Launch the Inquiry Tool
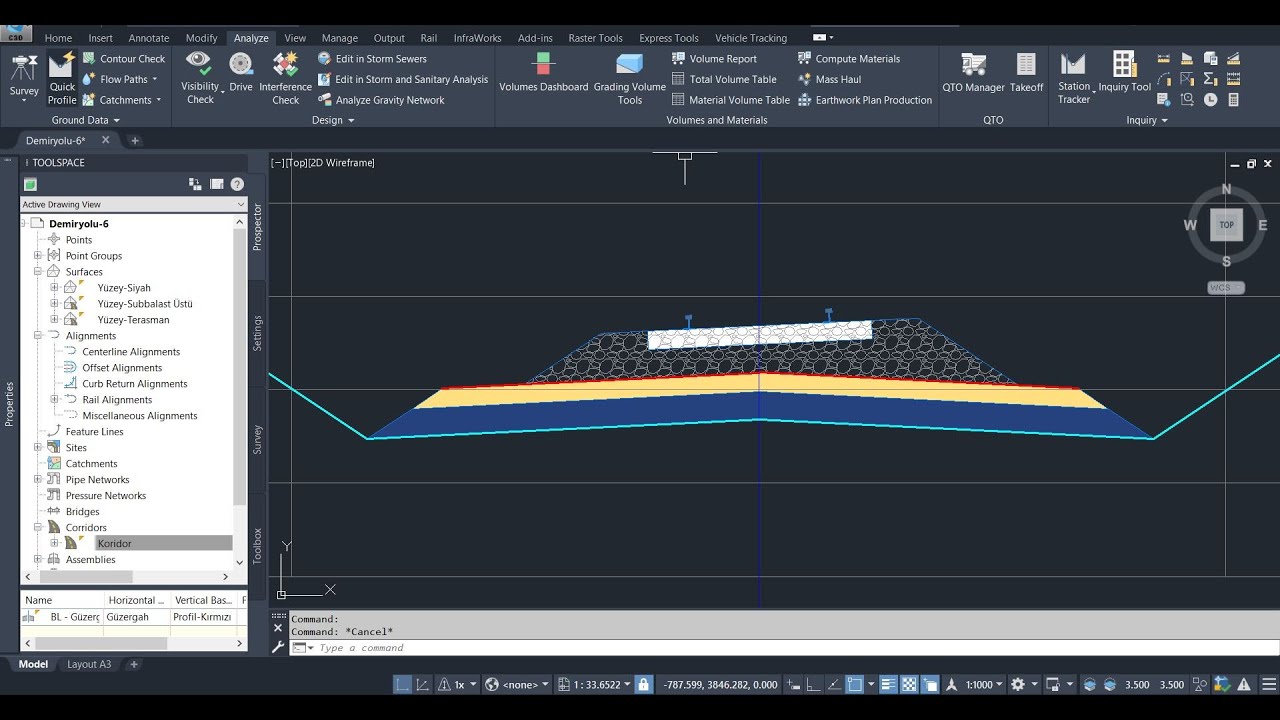1280x720 pixels. click(1125, 72)
